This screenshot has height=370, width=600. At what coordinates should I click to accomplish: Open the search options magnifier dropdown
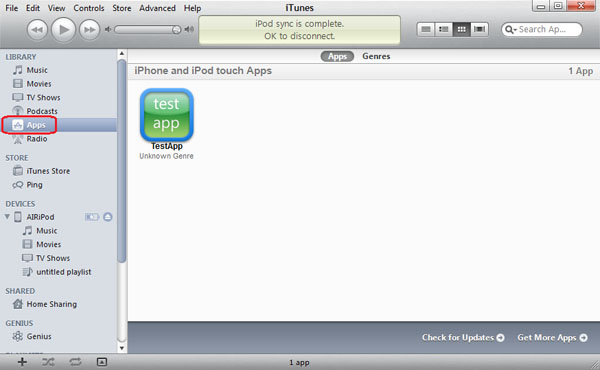coord(511,29)
